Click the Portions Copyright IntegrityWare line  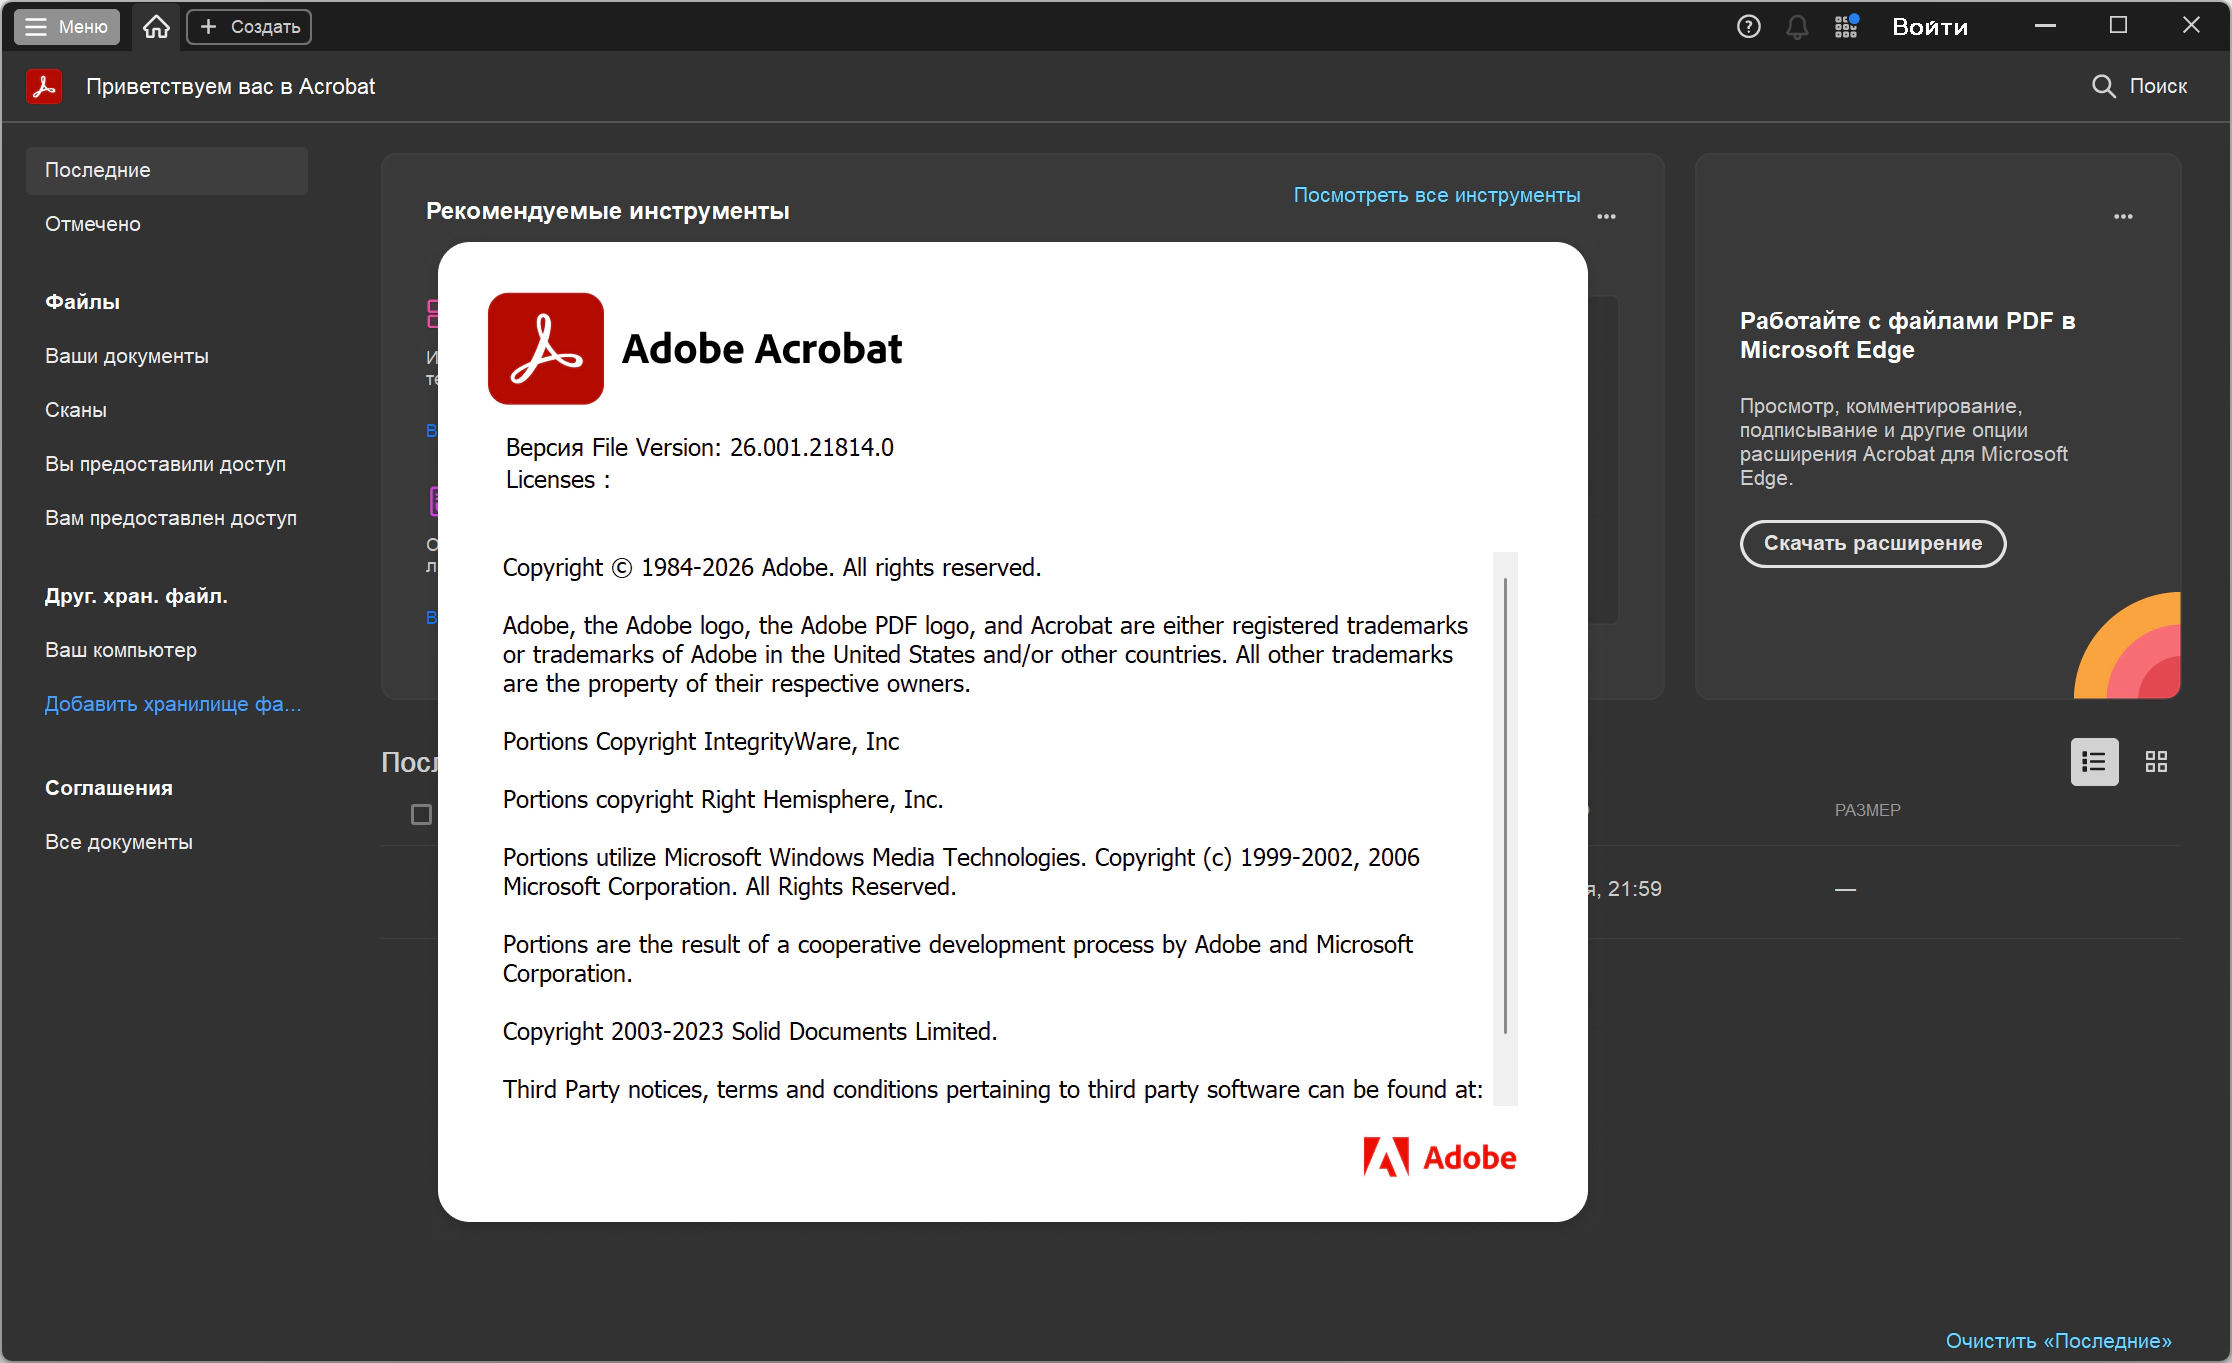point(701,741)
